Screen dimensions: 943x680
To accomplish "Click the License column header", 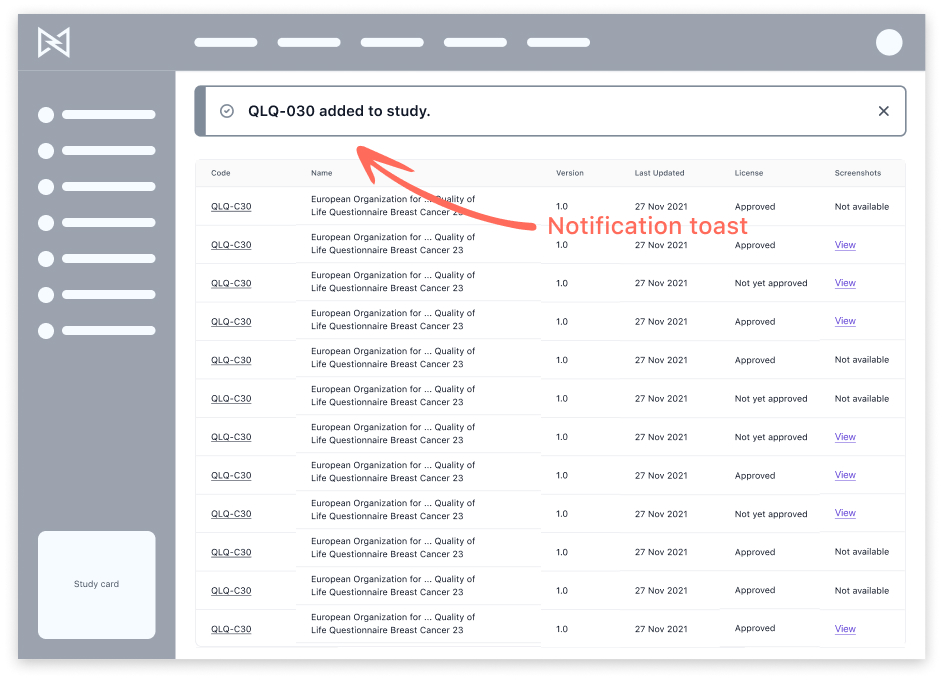I will 749,173.
